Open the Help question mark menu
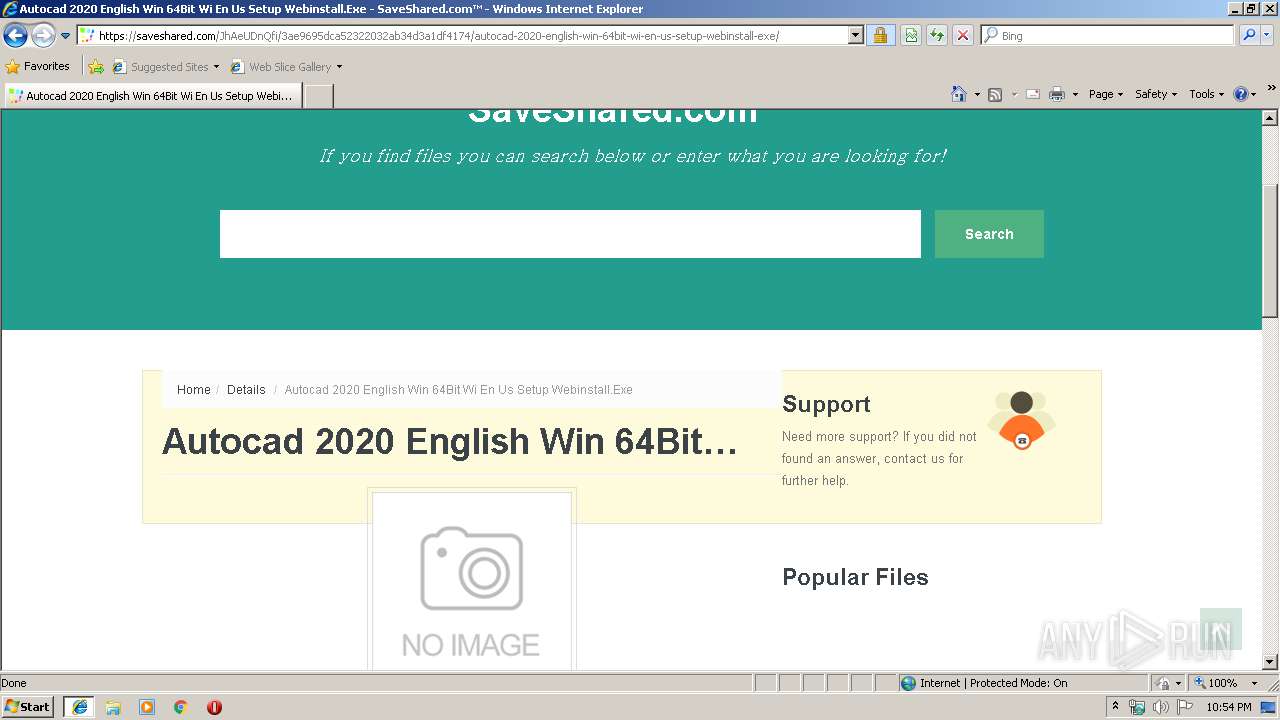The image size is (1280, 720). [x=1245, y=94]
